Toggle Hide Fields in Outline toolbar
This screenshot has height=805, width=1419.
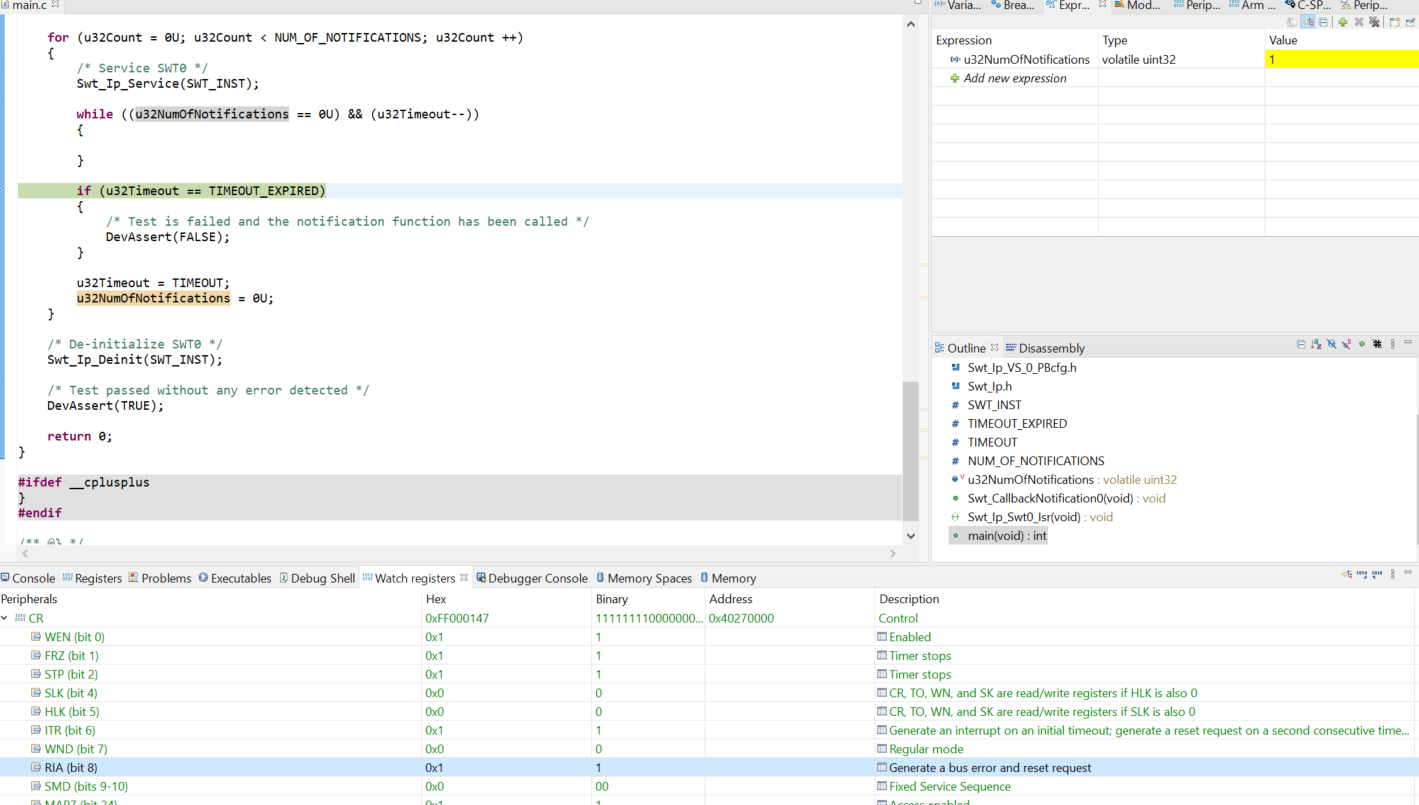tap(1332, 344)
